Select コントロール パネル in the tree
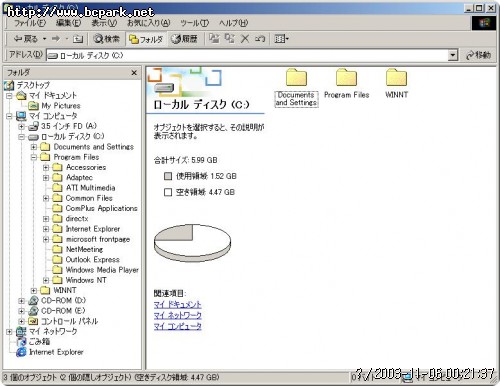Image resolution: width=500 pixels, height=386 pixels. pos(69,321)
